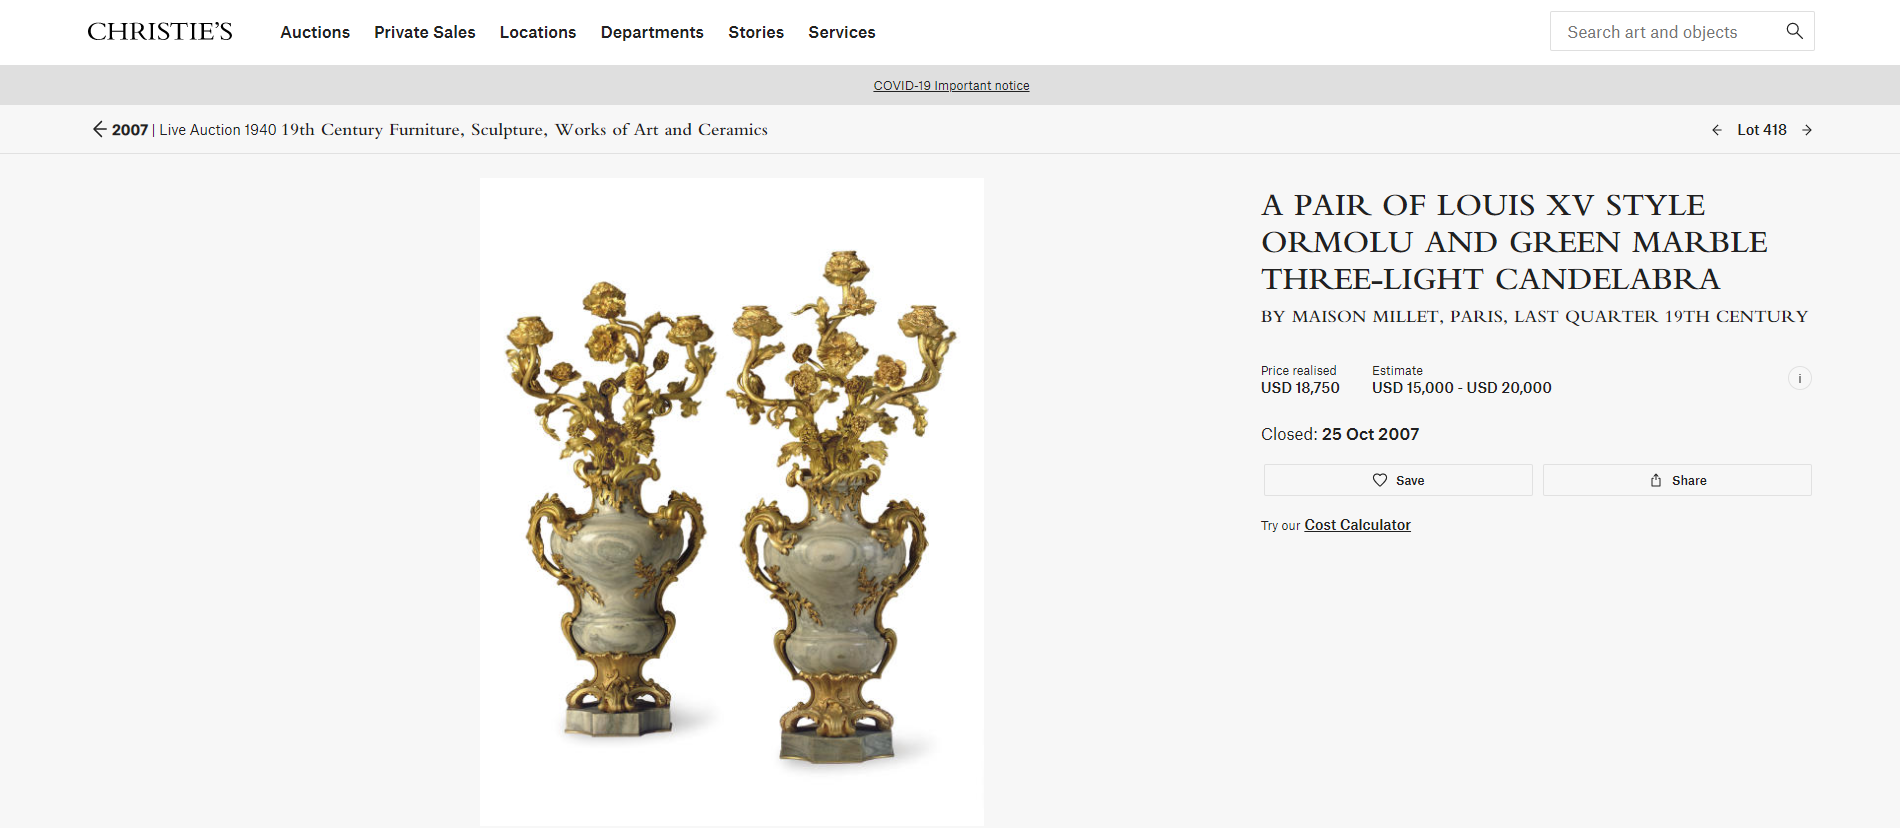
Task: Open the Stories menu
Action: pyautogui.click(x=756, y=32)
